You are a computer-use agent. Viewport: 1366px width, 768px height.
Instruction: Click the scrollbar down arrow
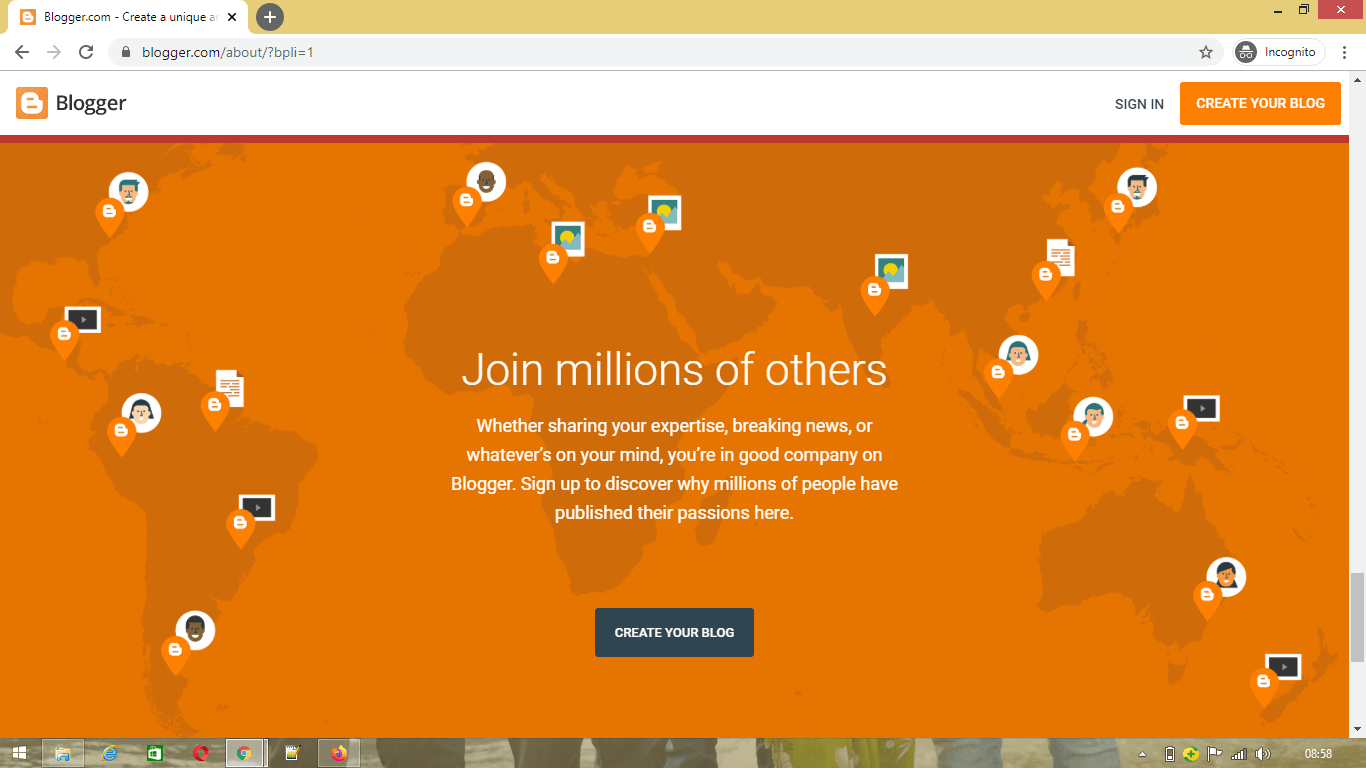pyautogui.click(x=1357, y=729)
